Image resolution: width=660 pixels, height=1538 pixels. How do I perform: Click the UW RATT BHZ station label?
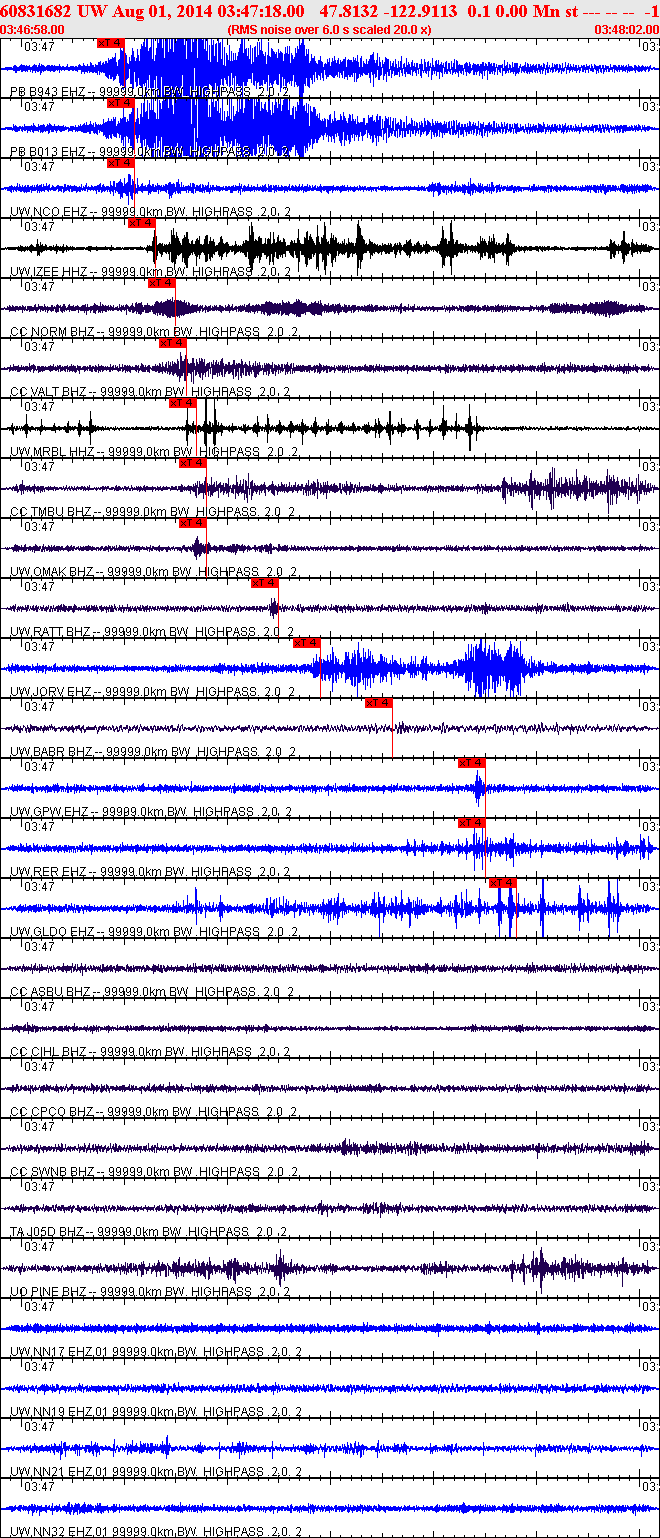(152, 632)
